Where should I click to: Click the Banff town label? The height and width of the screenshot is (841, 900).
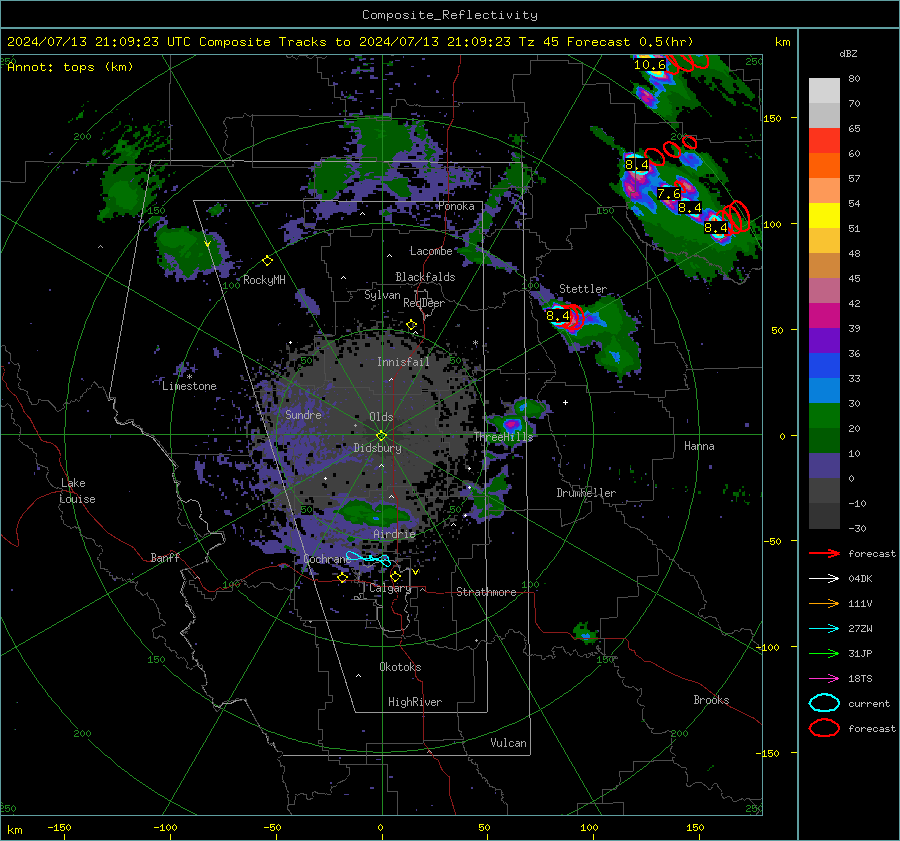coord(165,557)
